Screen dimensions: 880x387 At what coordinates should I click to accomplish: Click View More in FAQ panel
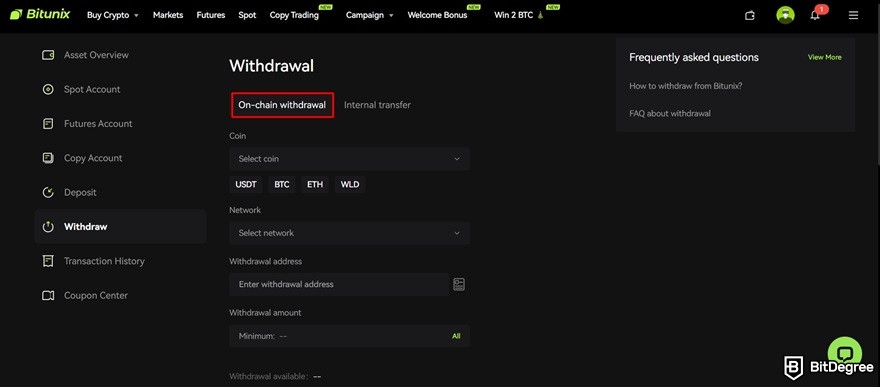click(x=824, y=57)
